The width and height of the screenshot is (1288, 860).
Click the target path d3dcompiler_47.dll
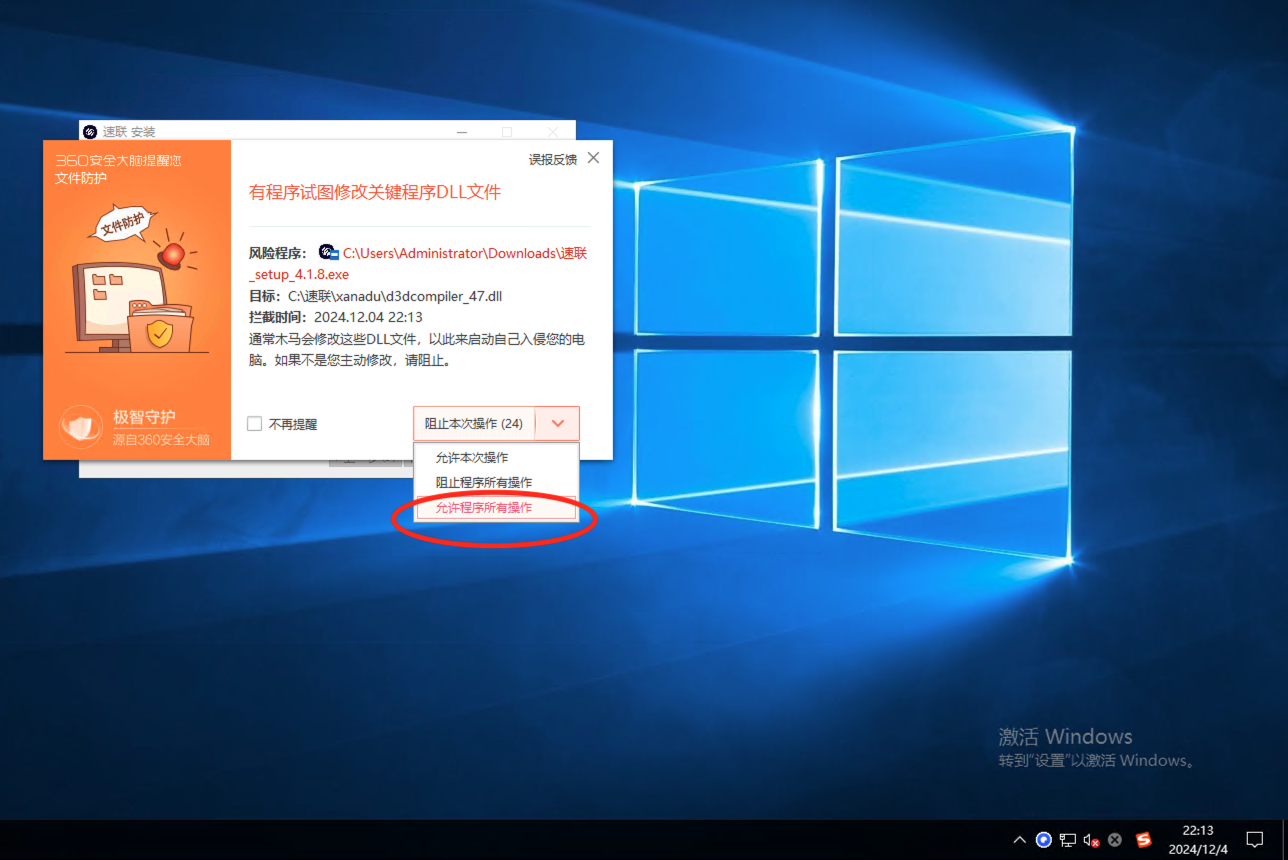point(395,296)
